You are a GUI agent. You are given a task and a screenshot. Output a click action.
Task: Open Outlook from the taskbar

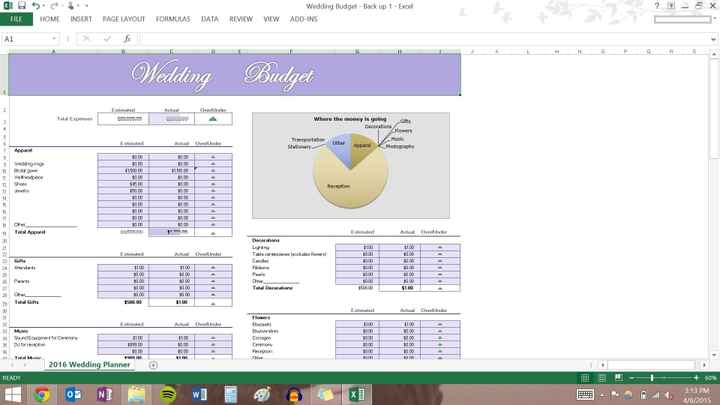coord(73,394)
